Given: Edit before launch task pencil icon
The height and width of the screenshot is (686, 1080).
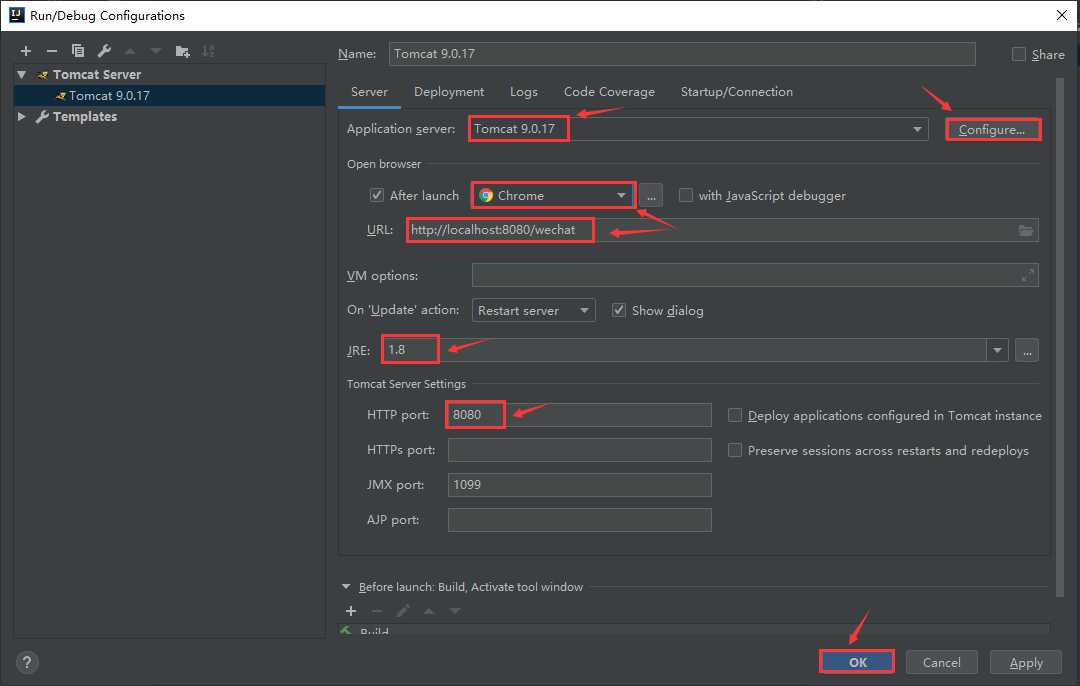Looking at the screenshot, I should [x=403, y=611].
